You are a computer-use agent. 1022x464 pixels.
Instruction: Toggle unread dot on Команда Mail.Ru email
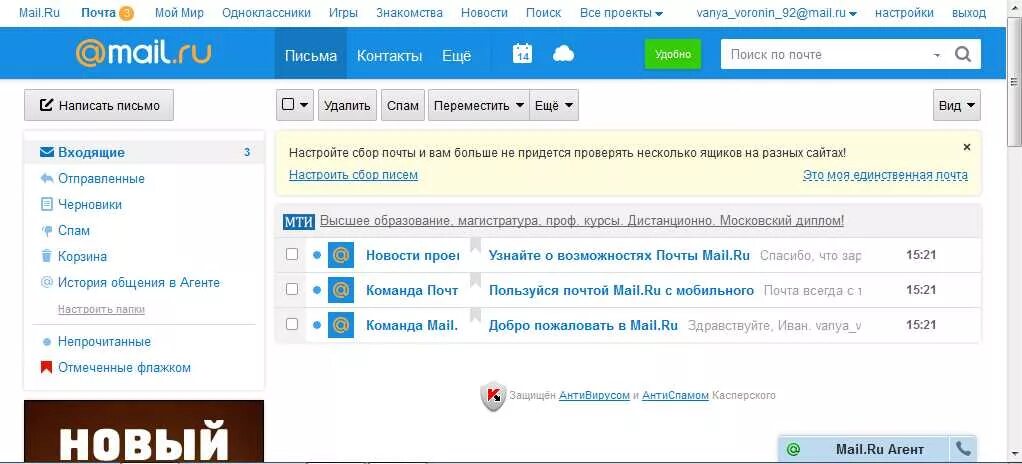click(317, 325)
